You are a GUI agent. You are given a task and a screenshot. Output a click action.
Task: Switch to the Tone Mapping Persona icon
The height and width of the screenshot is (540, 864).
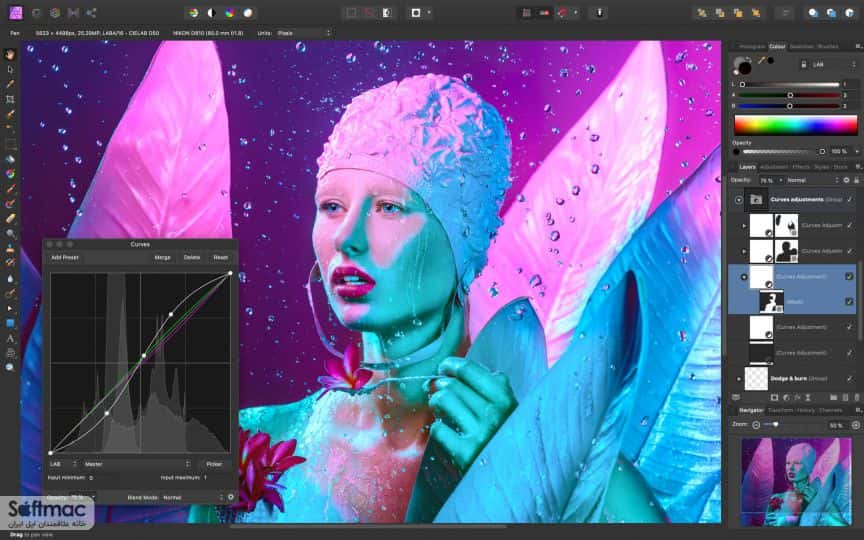click(x=73, y=13)
